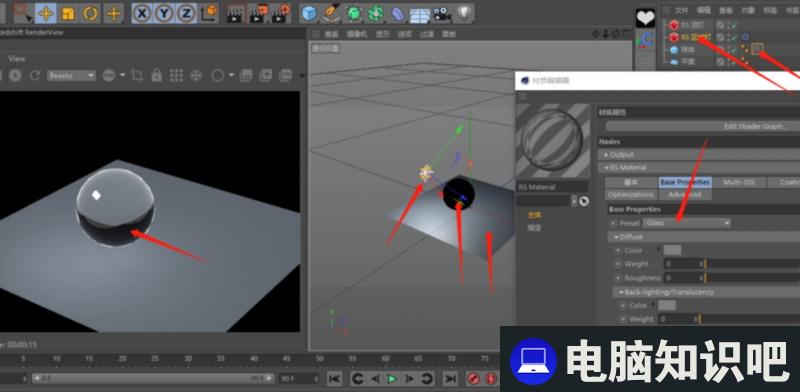The height and width of the screenshot is (392, 800).
Task: Switch the coordinate system mode icon
Action: [208, 13]
